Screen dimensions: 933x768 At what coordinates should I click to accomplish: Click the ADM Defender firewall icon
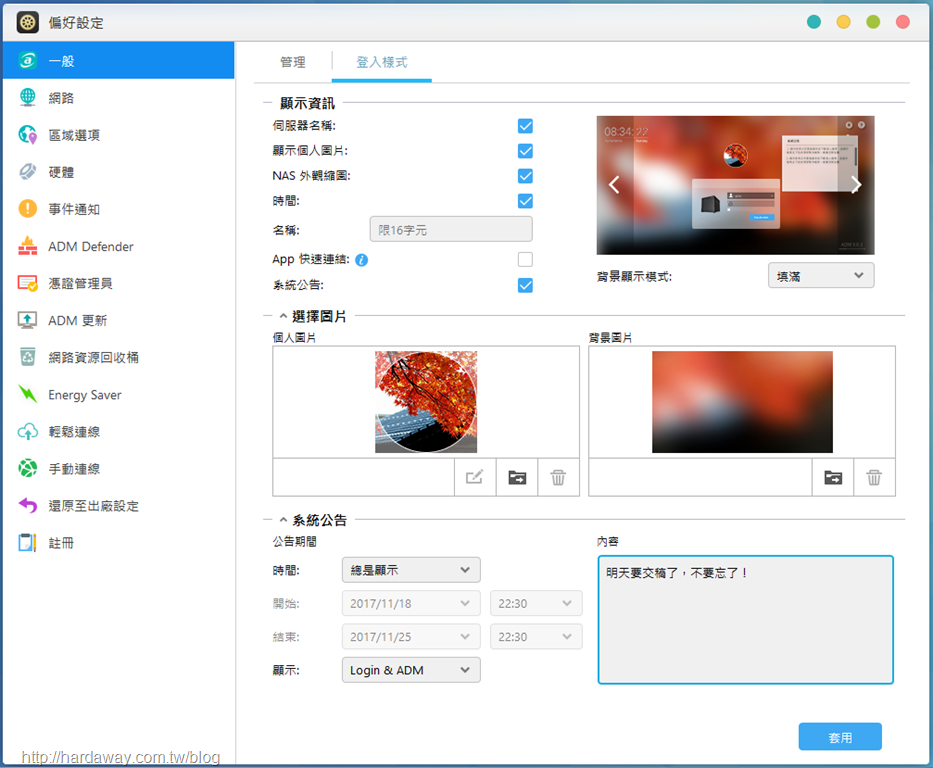pyautogui.click(x=27, y=246)
